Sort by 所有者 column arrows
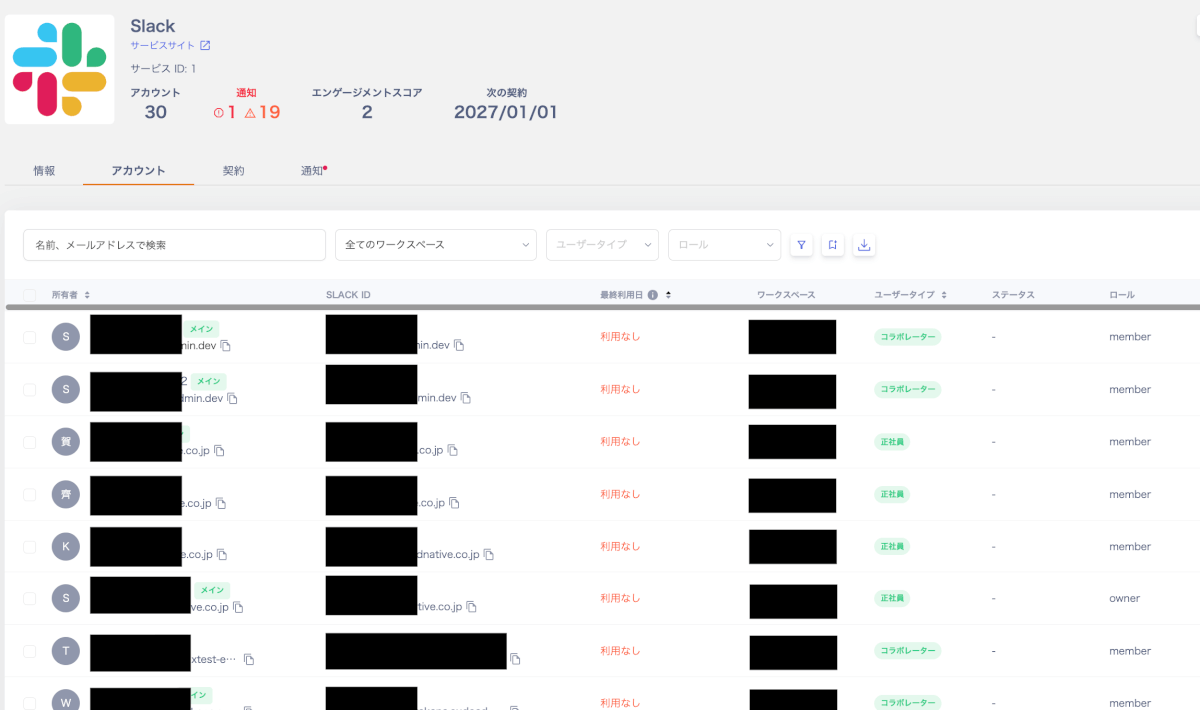 (x=87, y=295)
